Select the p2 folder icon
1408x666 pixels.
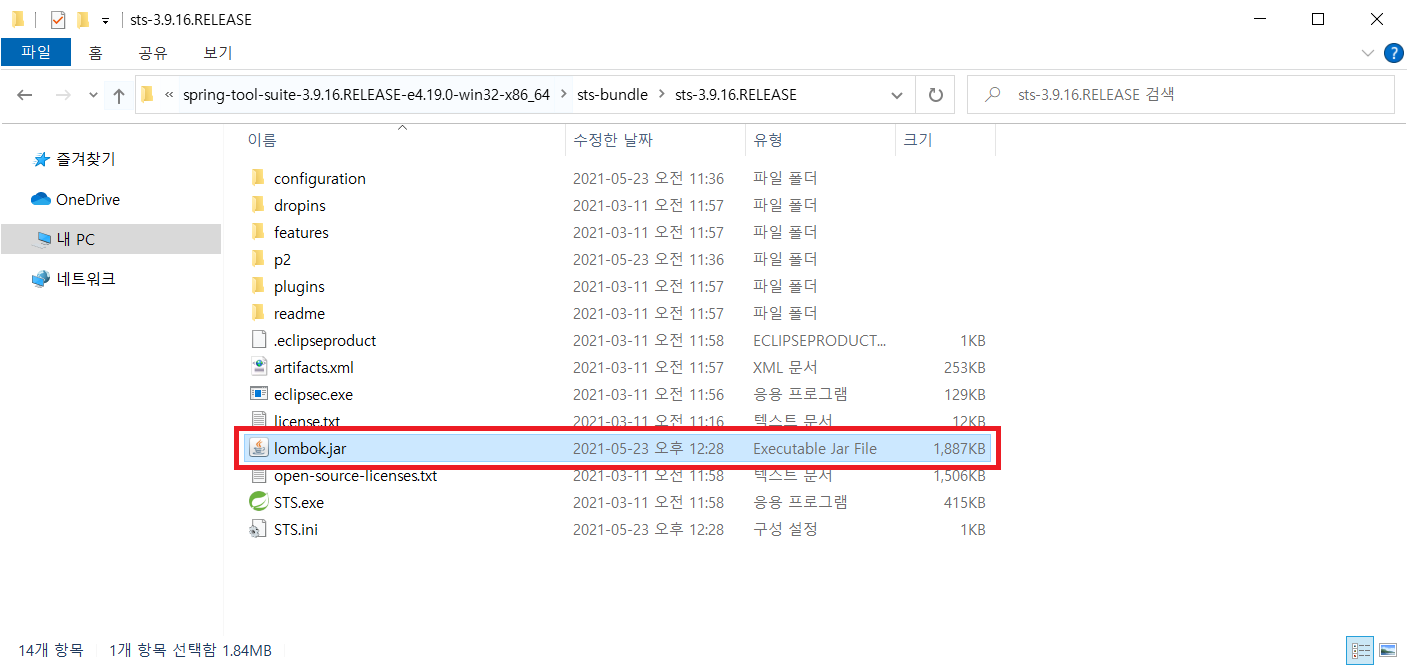[x=258, y=259]
